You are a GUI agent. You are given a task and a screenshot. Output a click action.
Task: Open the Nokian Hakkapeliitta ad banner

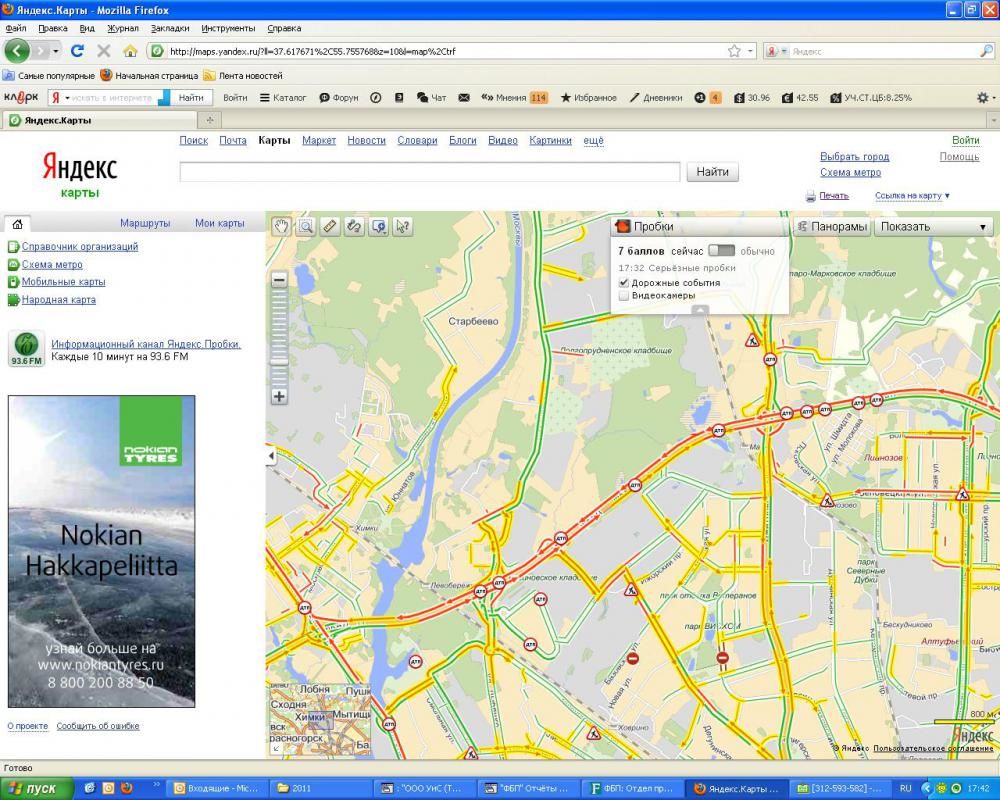(x=101, y=551)
